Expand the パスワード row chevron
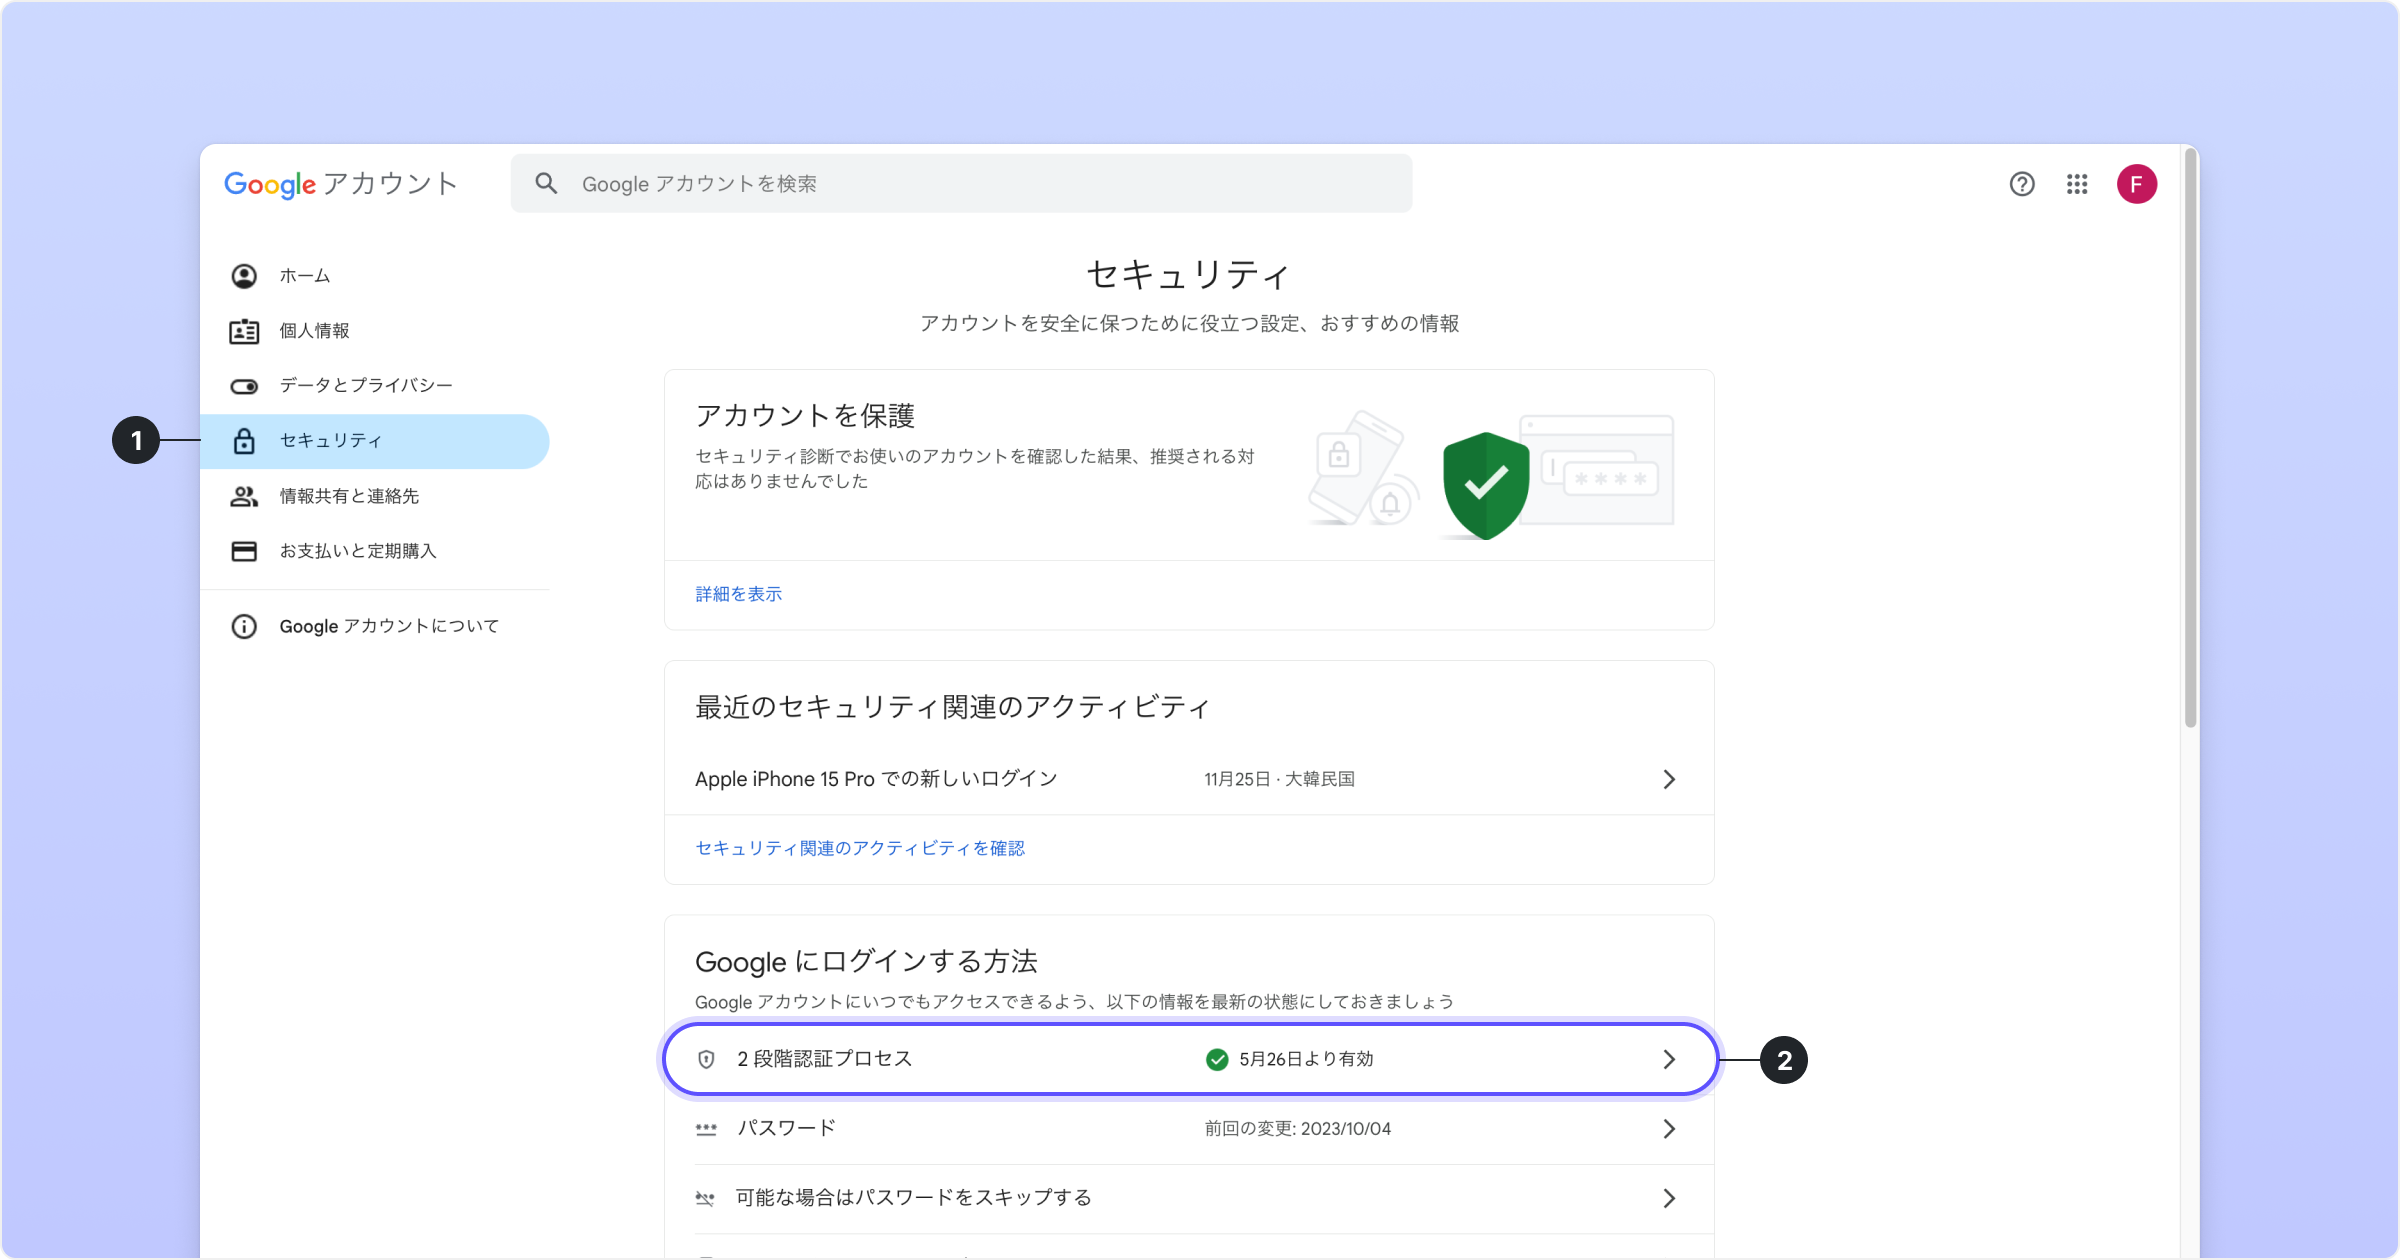The width and height of the screenshot is (2400, 1260). [x=1668, y=1129]
